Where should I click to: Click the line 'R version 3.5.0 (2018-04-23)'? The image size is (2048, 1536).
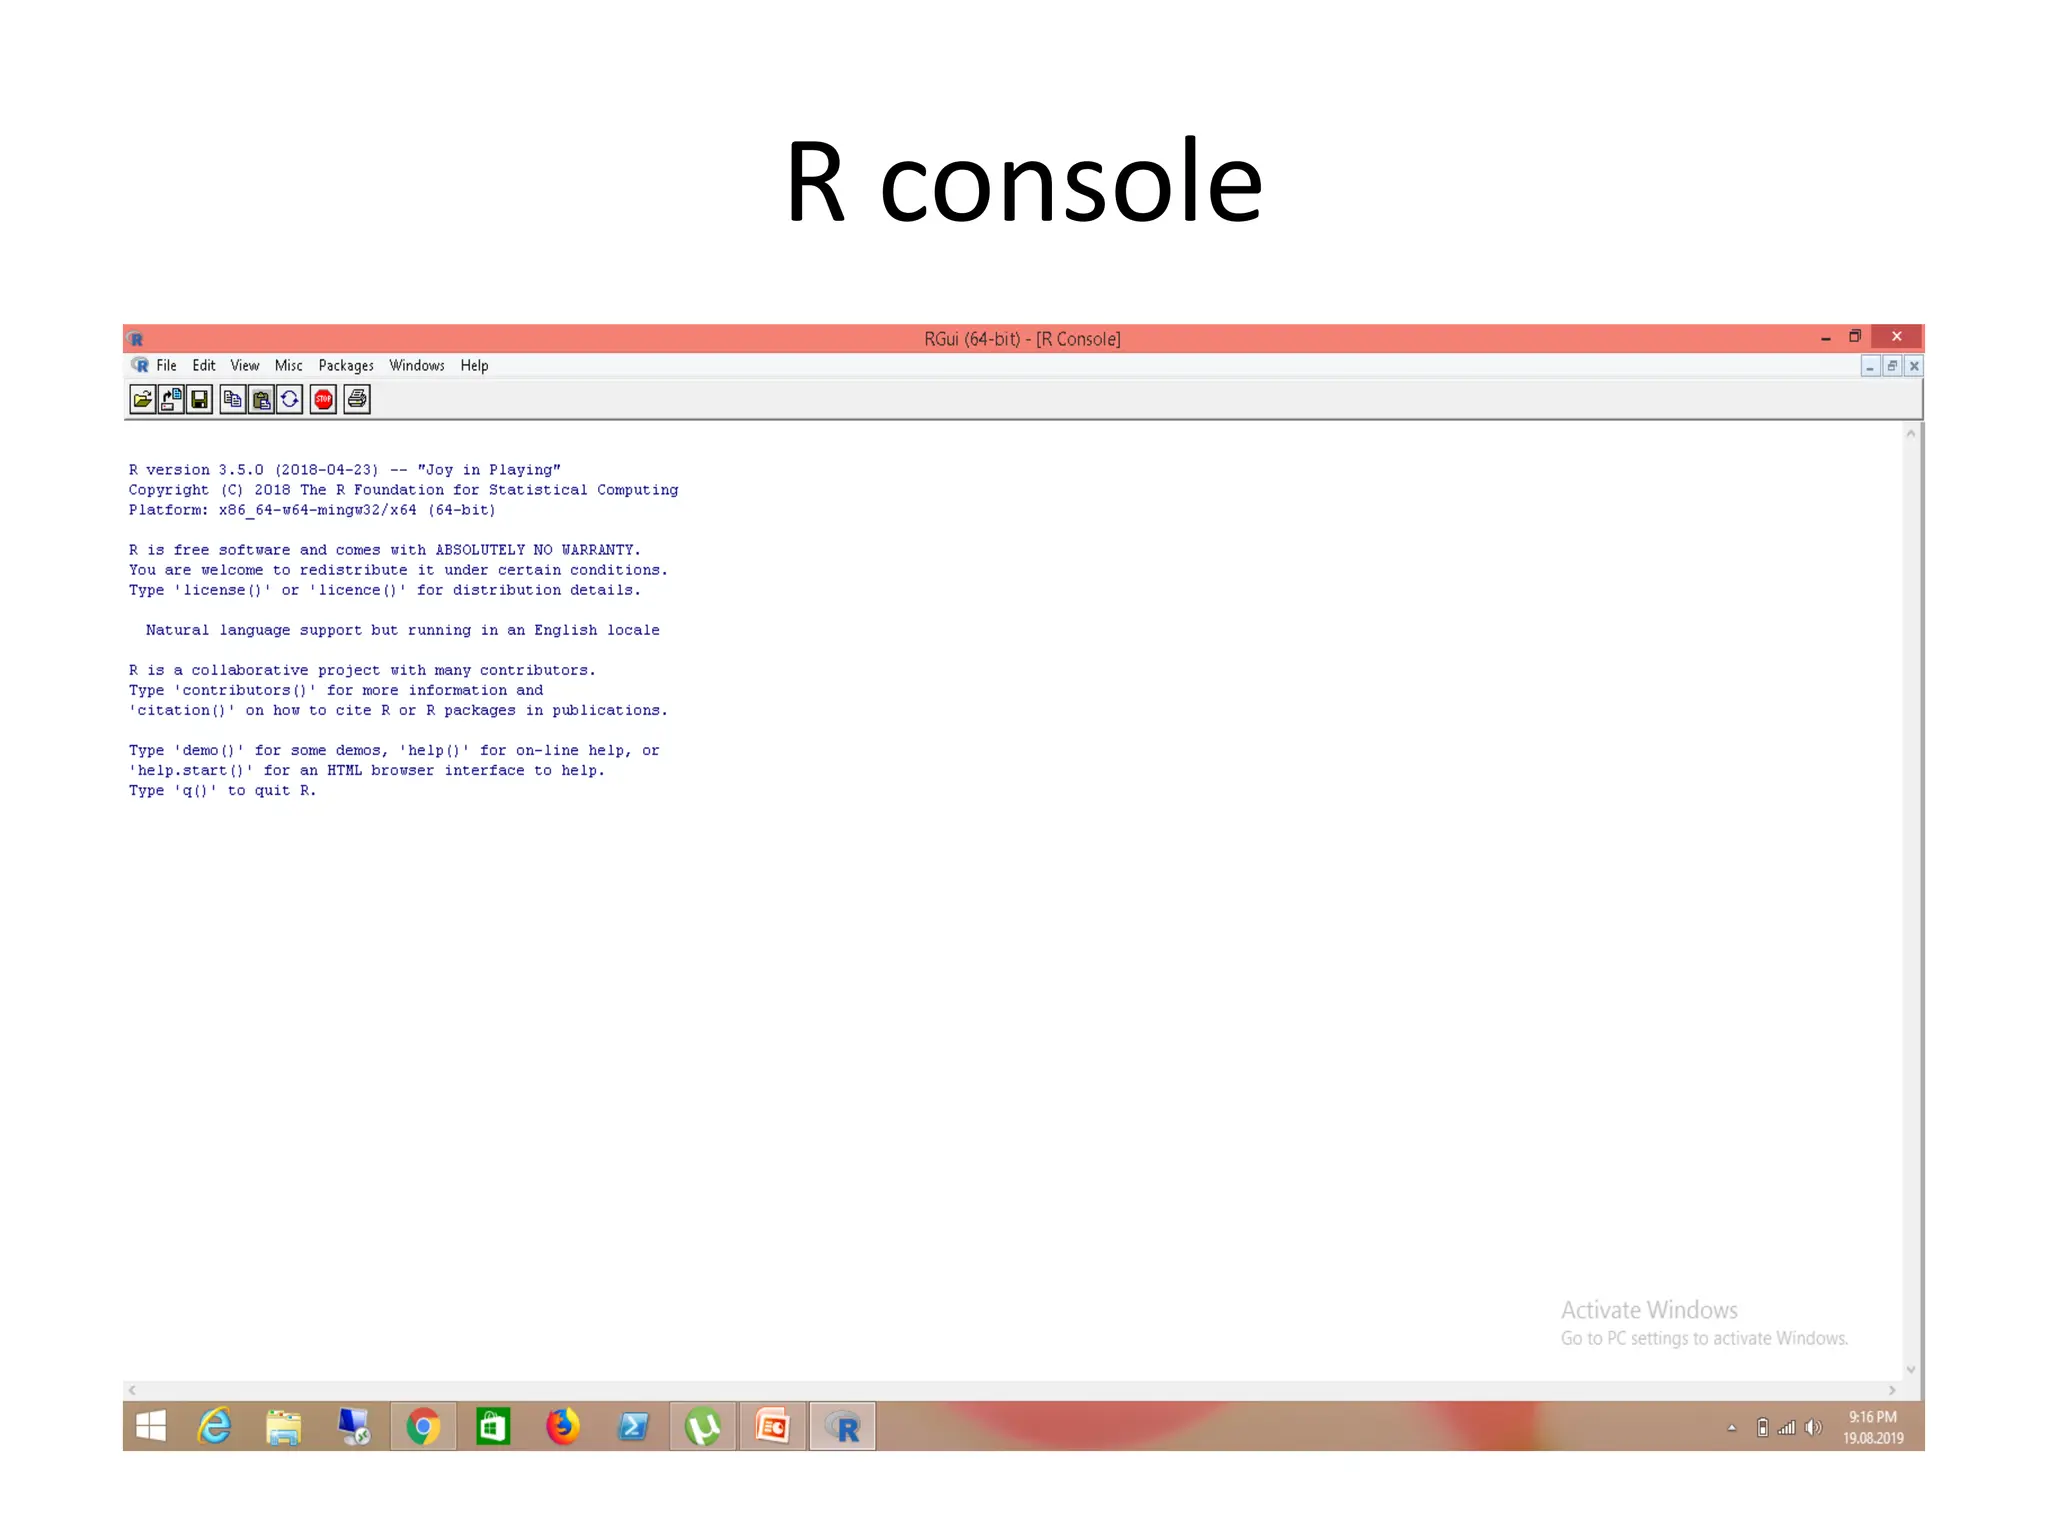point(345,470)
